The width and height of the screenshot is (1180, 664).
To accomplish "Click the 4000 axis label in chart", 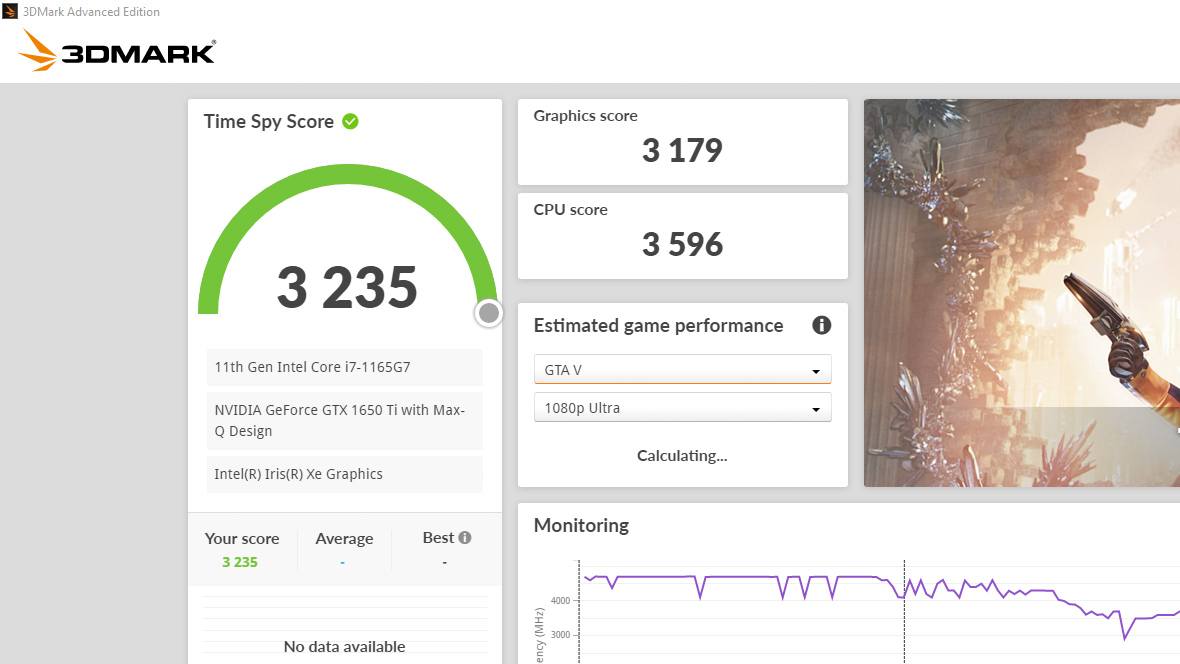I will pos(561,601).
